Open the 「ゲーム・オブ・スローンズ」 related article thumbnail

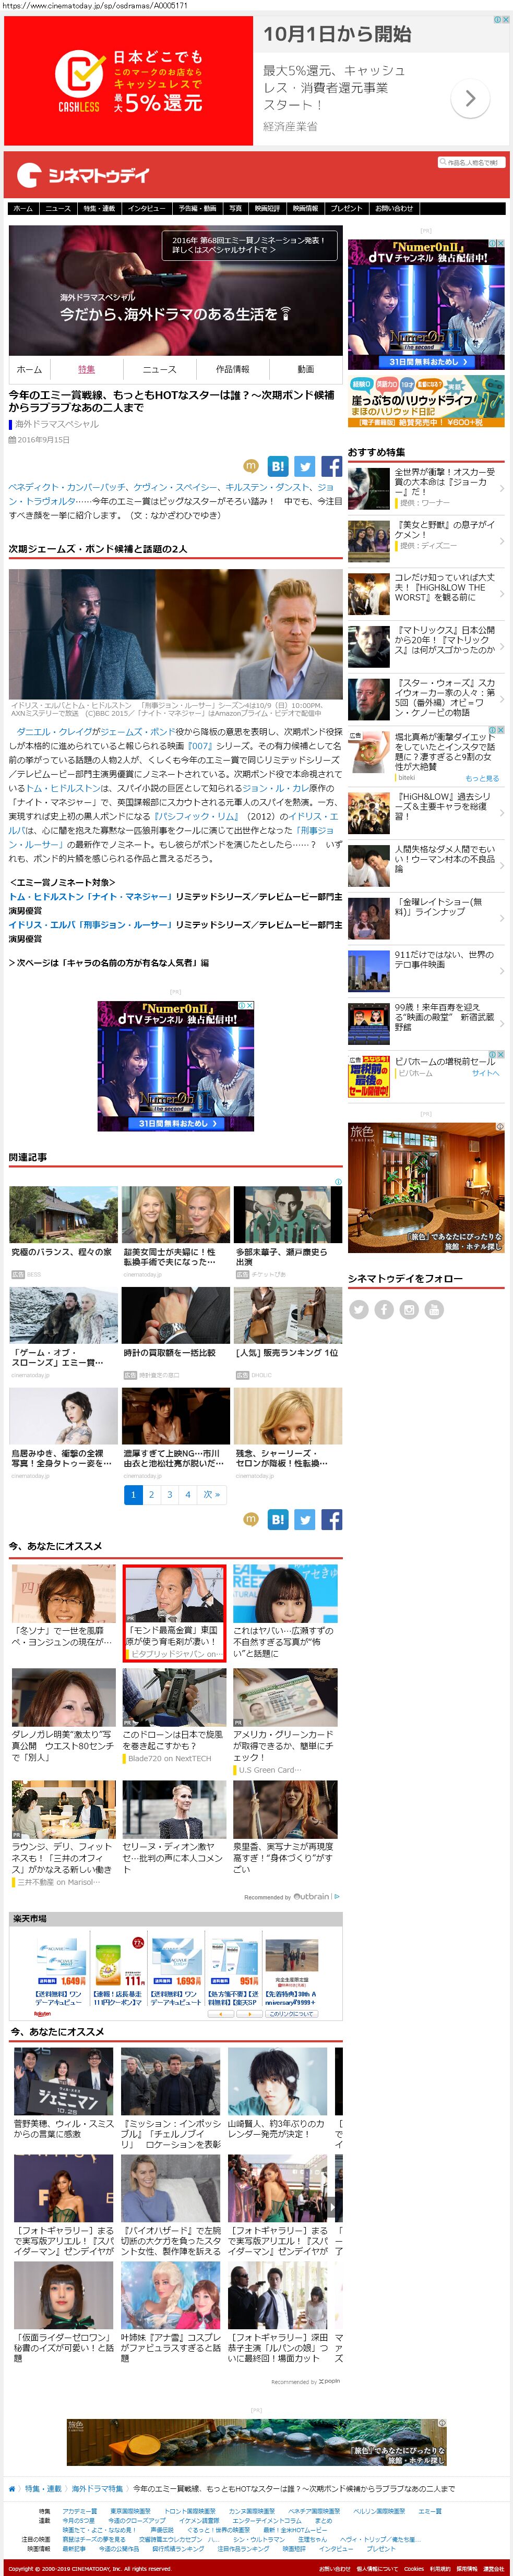(x=63, y=1315)
